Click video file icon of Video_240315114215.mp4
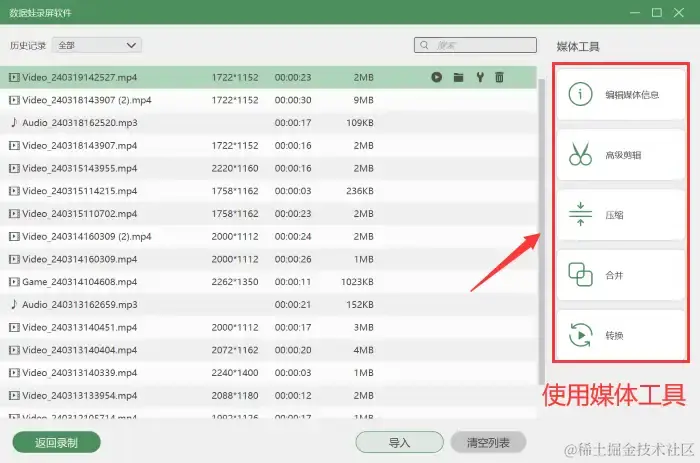Screen dimensions: 700x463 pos(14,191)
